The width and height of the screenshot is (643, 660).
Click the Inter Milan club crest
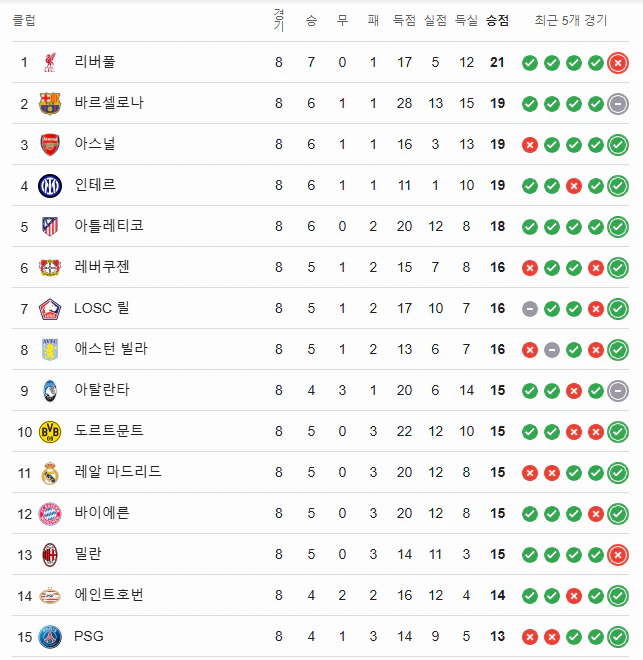coord(50,186)
